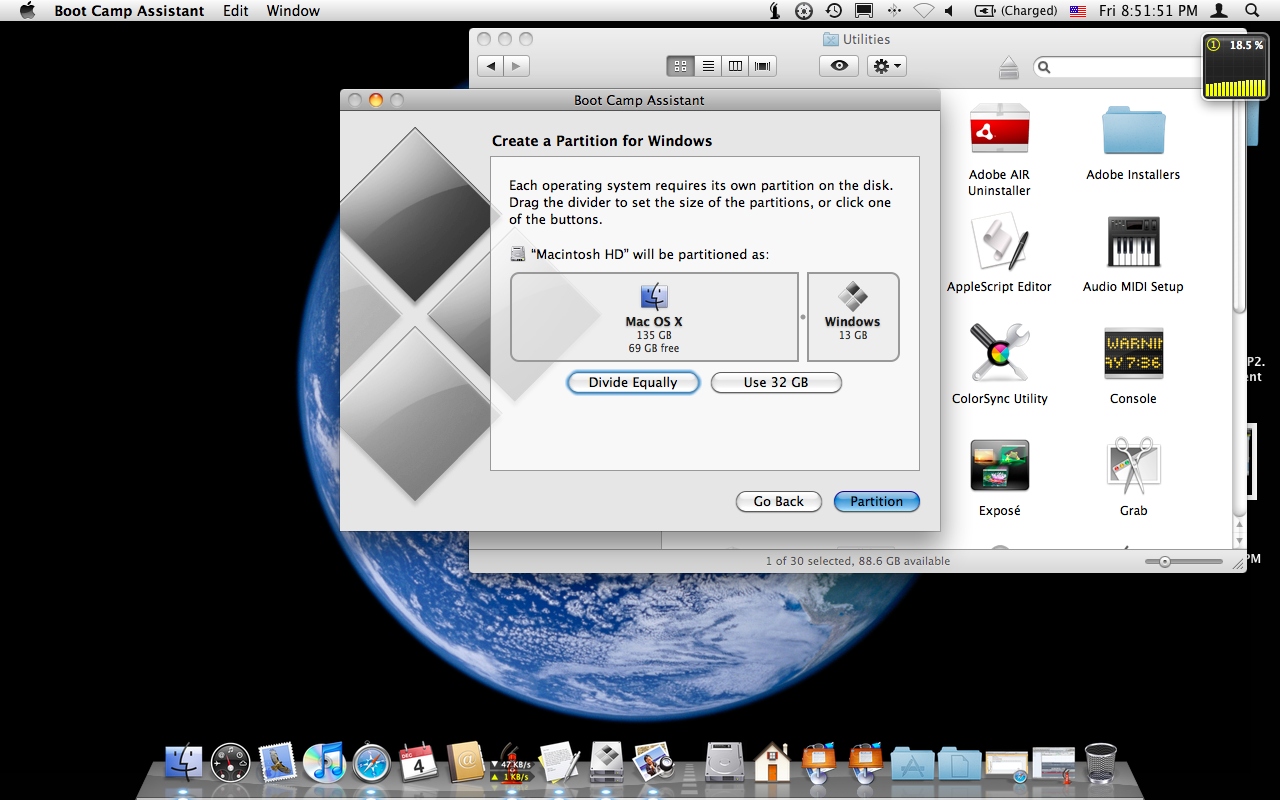Viewport: 1280px width, 800px height.
Task: Switch Finder to icon view
Action: tap(680, 66)
